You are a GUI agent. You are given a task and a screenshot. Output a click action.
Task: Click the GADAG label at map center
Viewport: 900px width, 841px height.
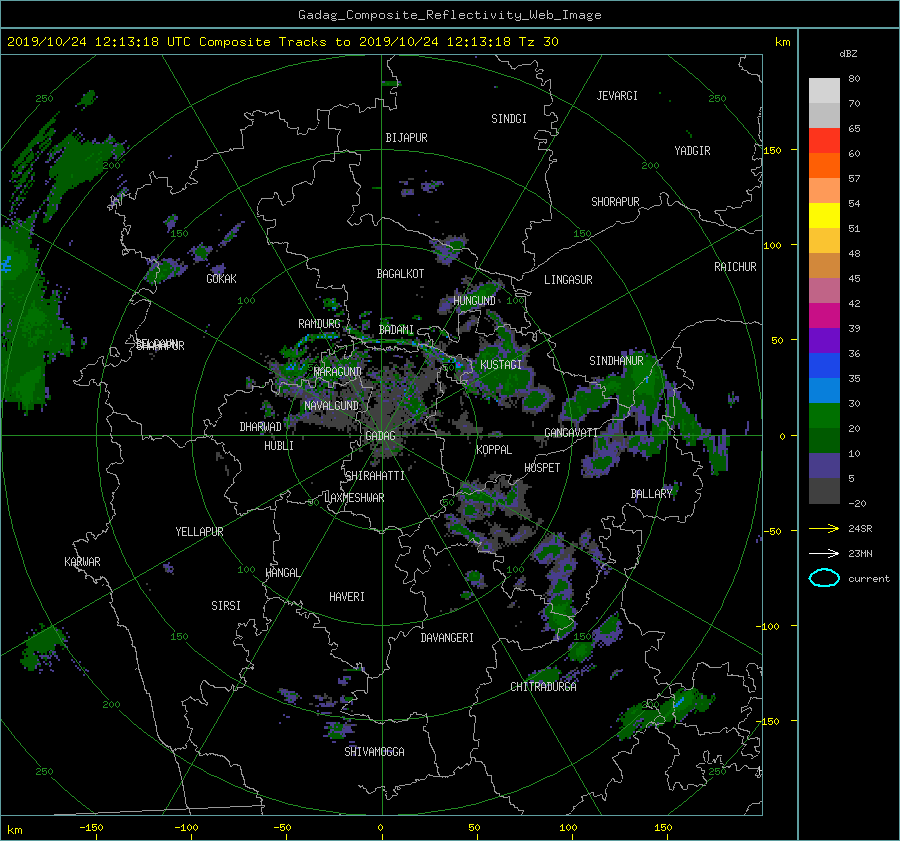tap(380, 436)
